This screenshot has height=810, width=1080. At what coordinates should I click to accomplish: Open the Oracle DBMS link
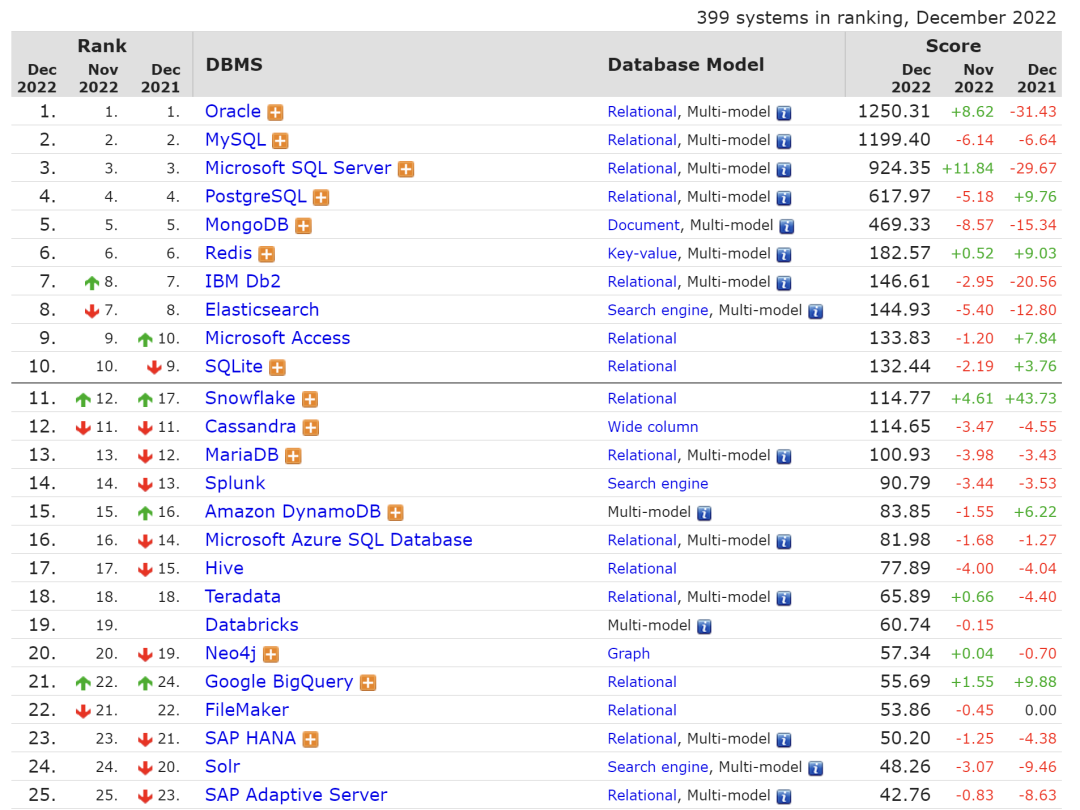pyautogui.click(x=233, y=112)
